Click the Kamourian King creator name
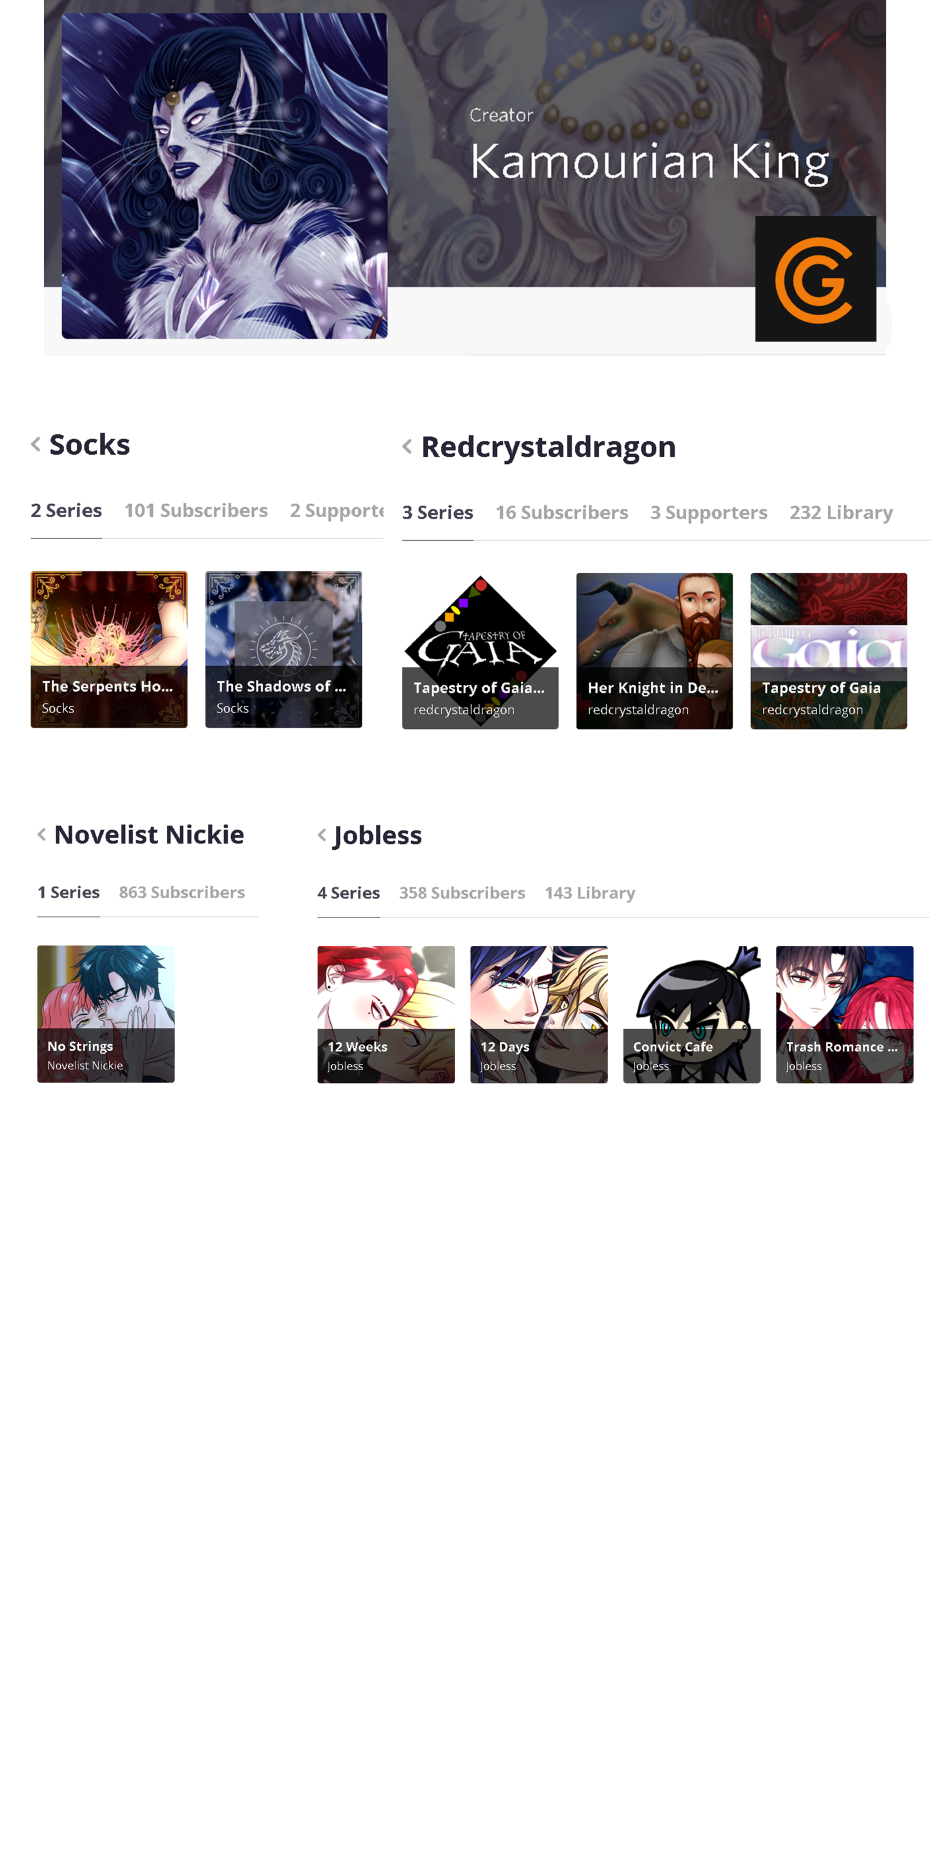This screenshot has width=940, height=1867. [649, 162]
